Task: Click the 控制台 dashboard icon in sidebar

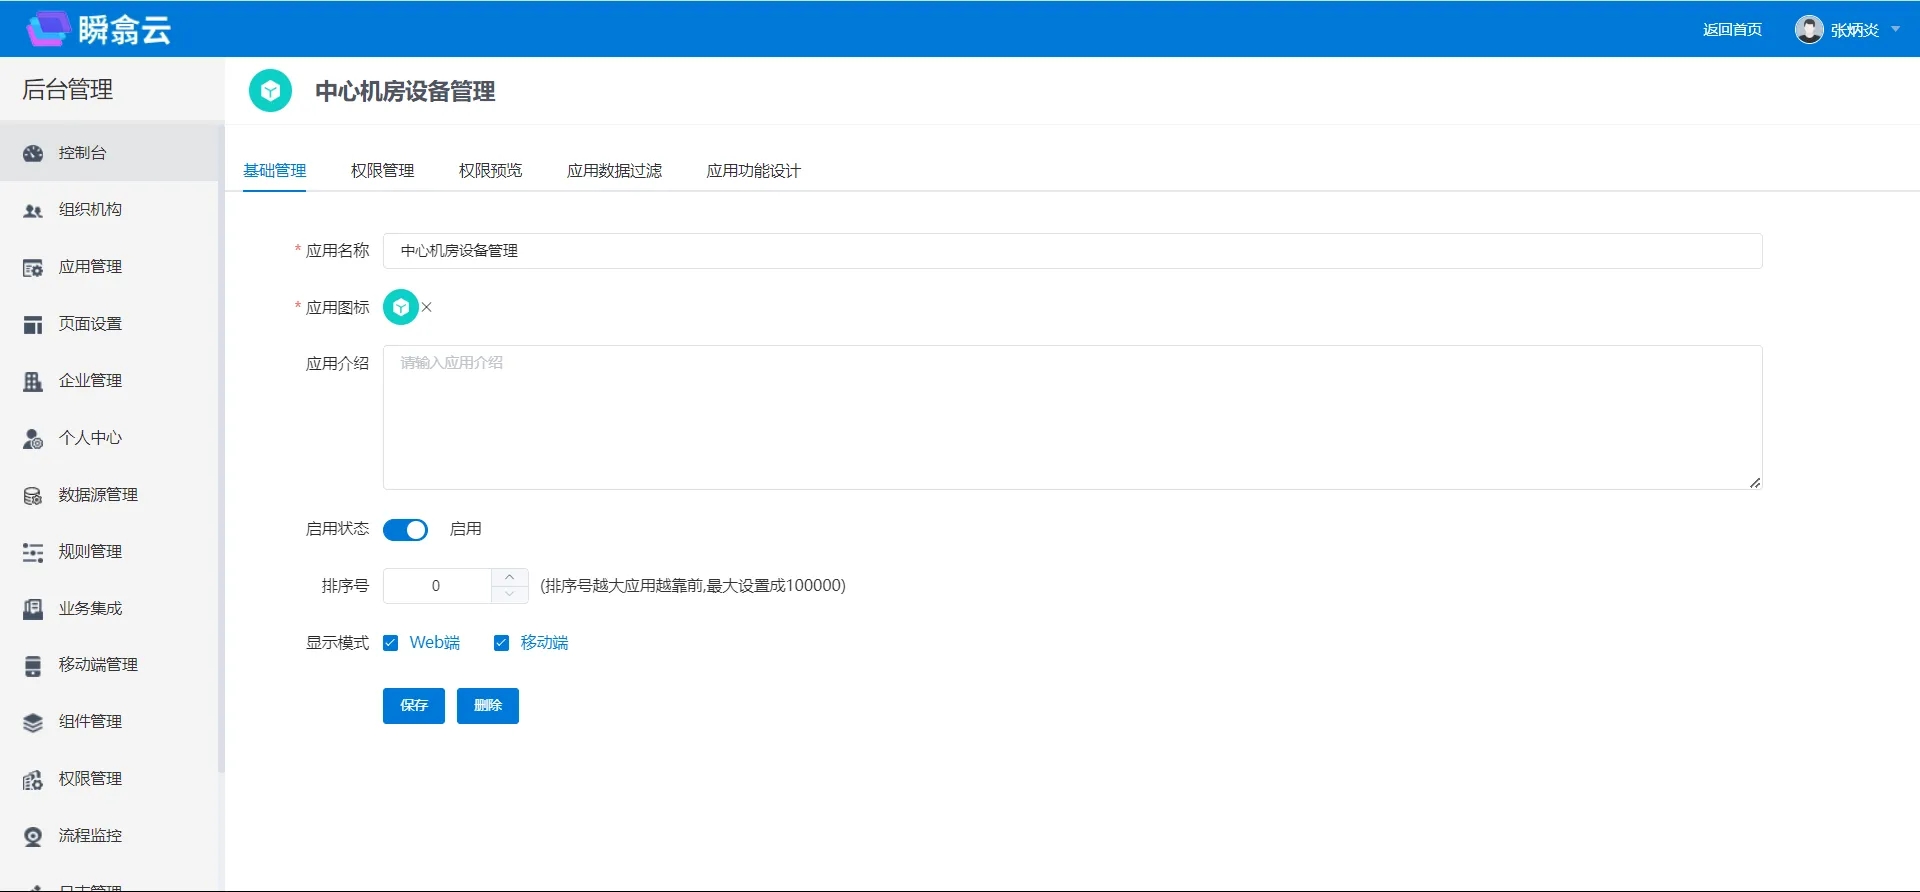Action: (33, 153)
